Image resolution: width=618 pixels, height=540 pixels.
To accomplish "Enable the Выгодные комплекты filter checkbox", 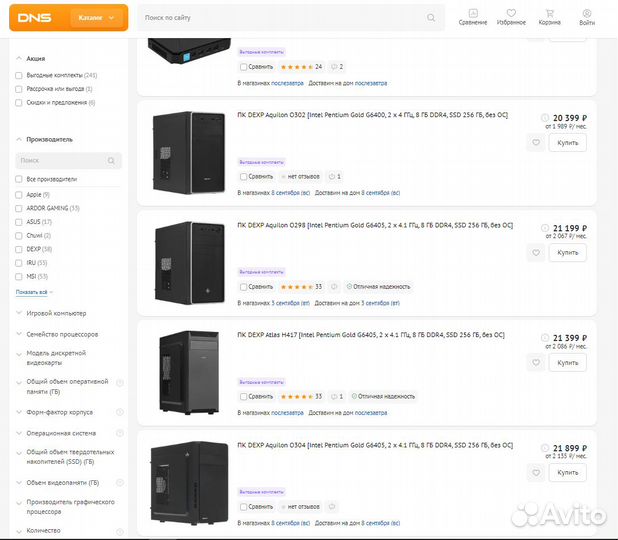I will (19, 75).
